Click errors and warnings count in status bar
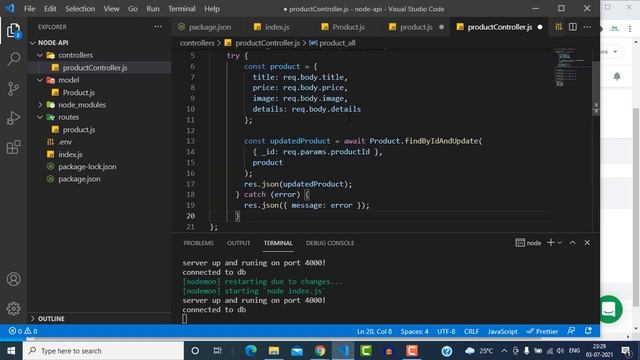 coord(23,331)
